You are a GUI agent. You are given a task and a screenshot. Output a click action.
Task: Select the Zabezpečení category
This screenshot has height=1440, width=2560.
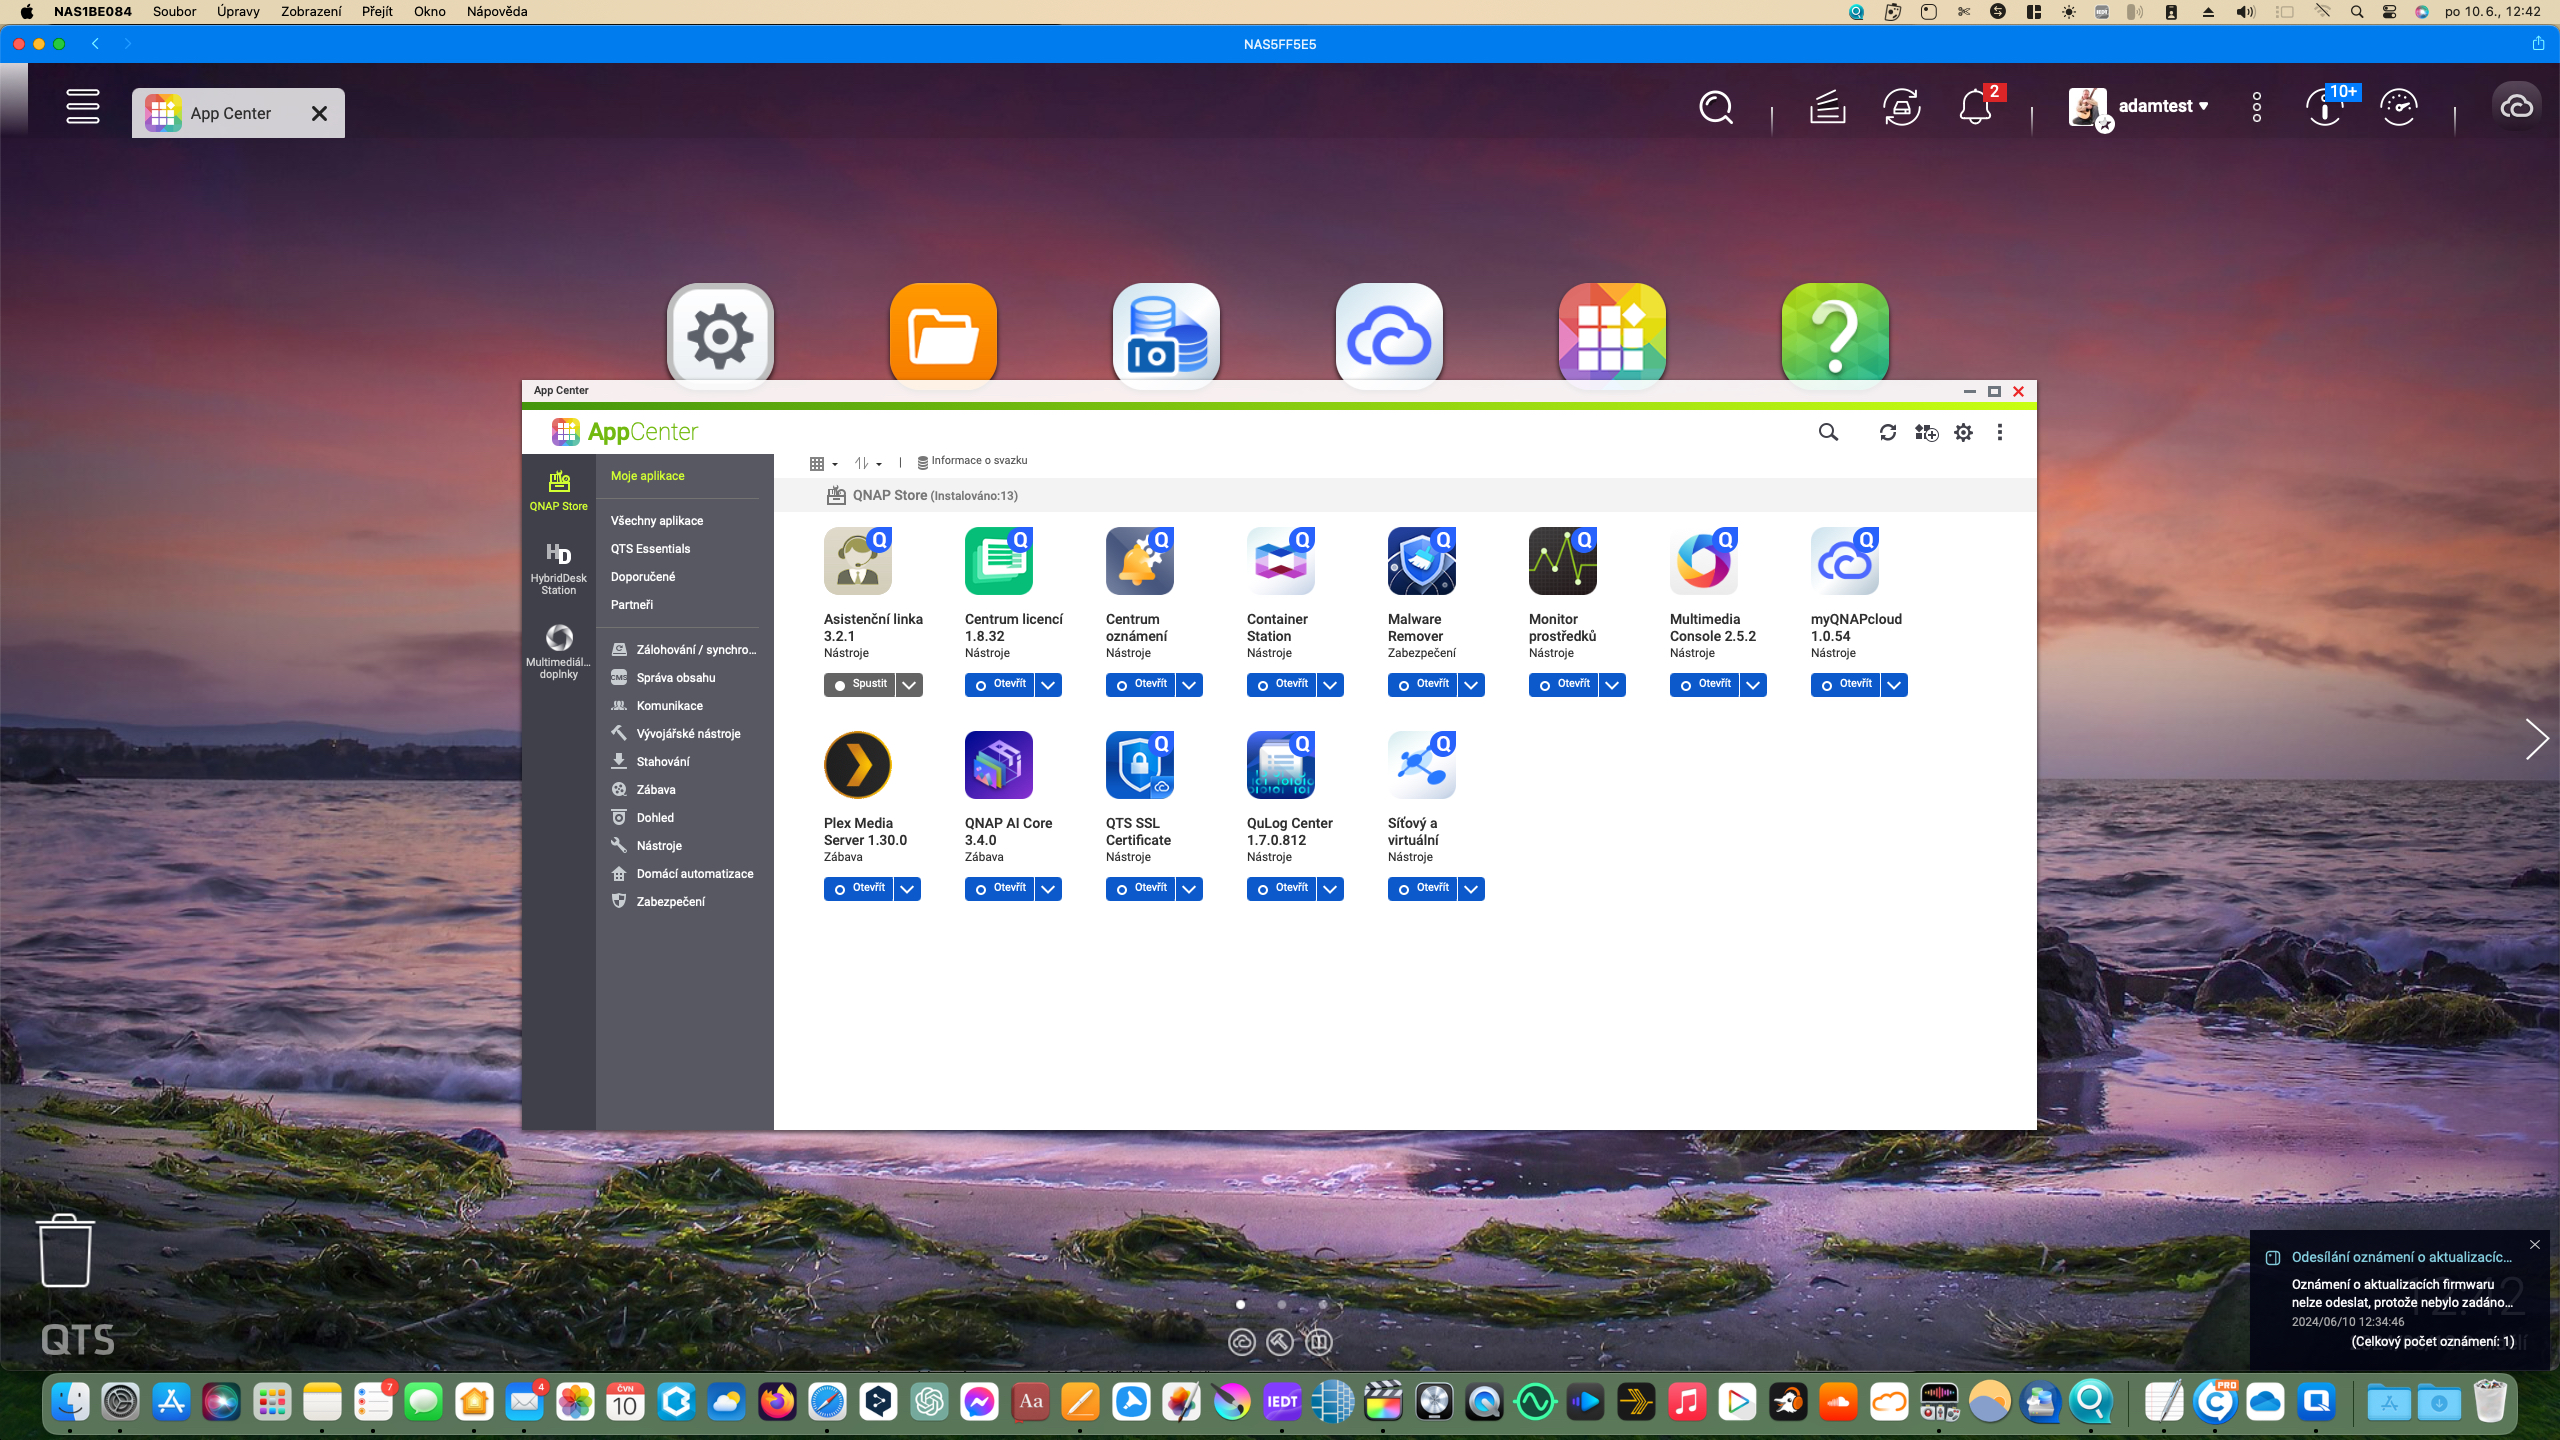(670, 901)
